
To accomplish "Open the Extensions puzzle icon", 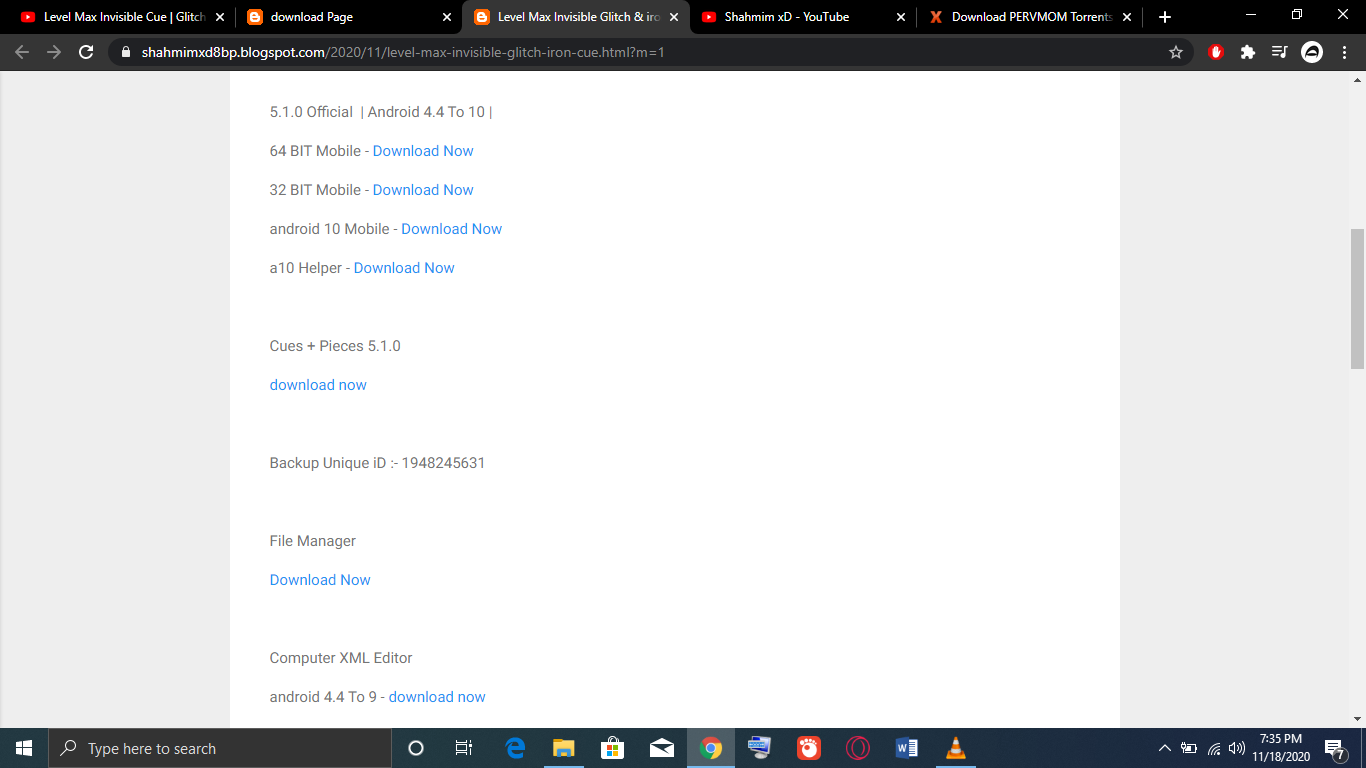I will pos(1248,52).
